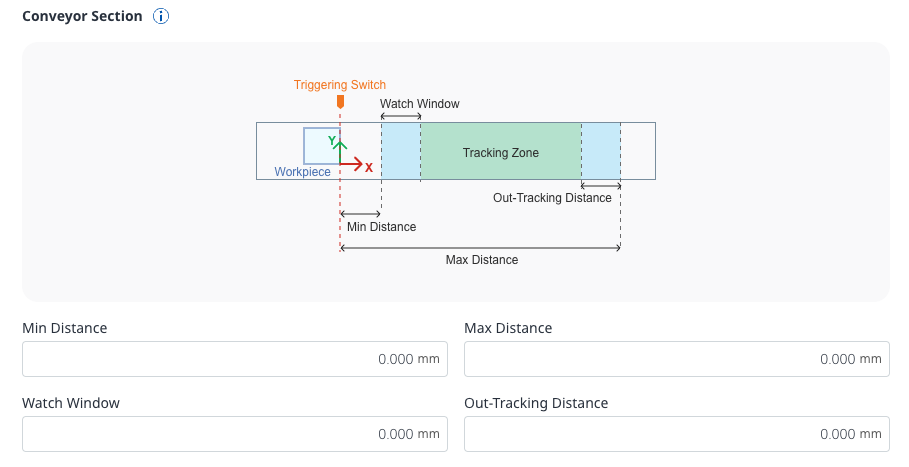
Task: Click the blue zone right of Tracking Zone
Action: pos(601,152)
